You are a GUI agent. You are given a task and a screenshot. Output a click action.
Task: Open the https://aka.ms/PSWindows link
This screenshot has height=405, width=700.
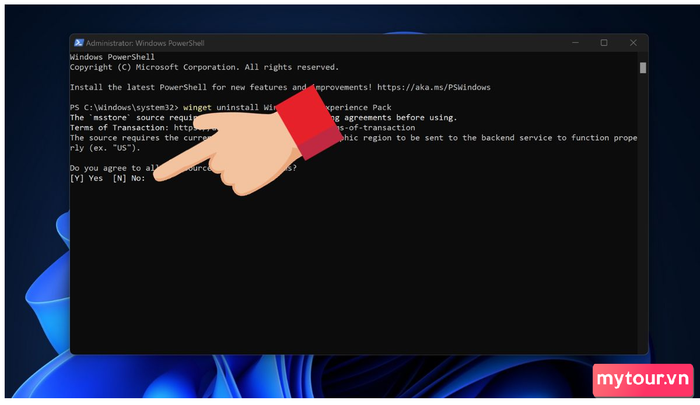point(433,87)
